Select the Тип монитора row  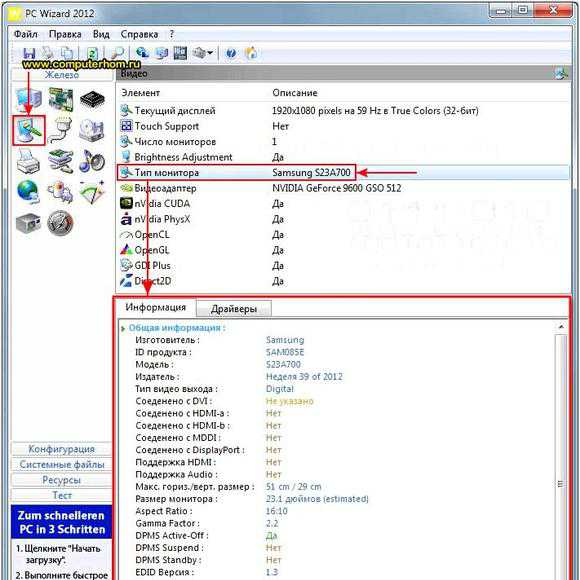click(343, 172)
